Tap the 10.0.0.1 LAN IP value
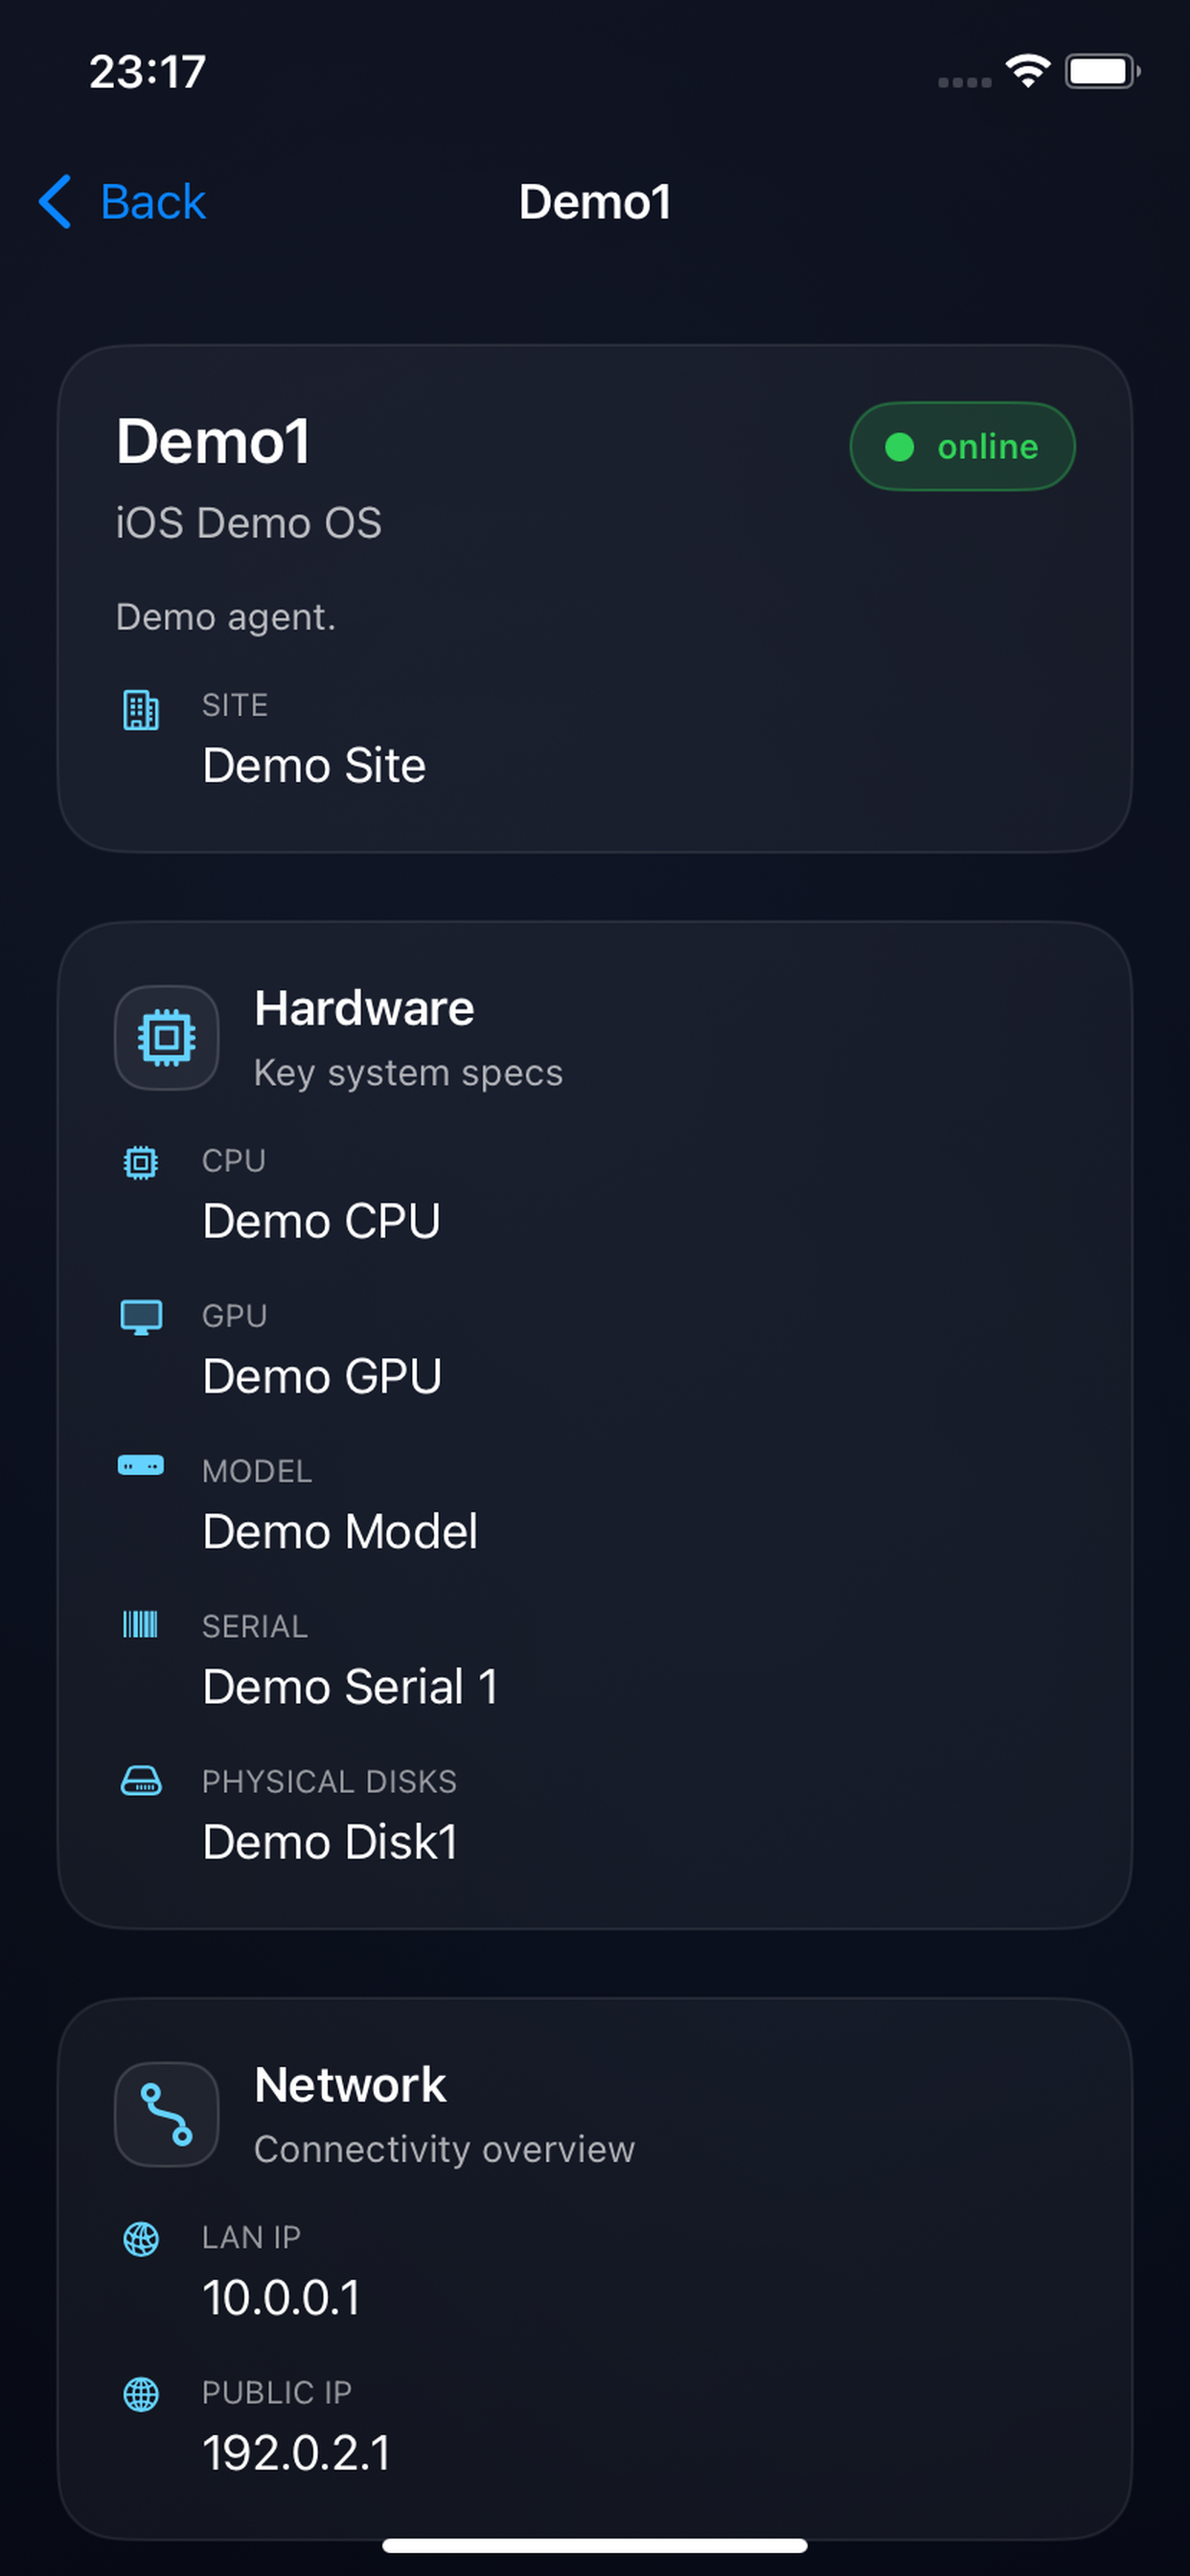 [281, 2297]
